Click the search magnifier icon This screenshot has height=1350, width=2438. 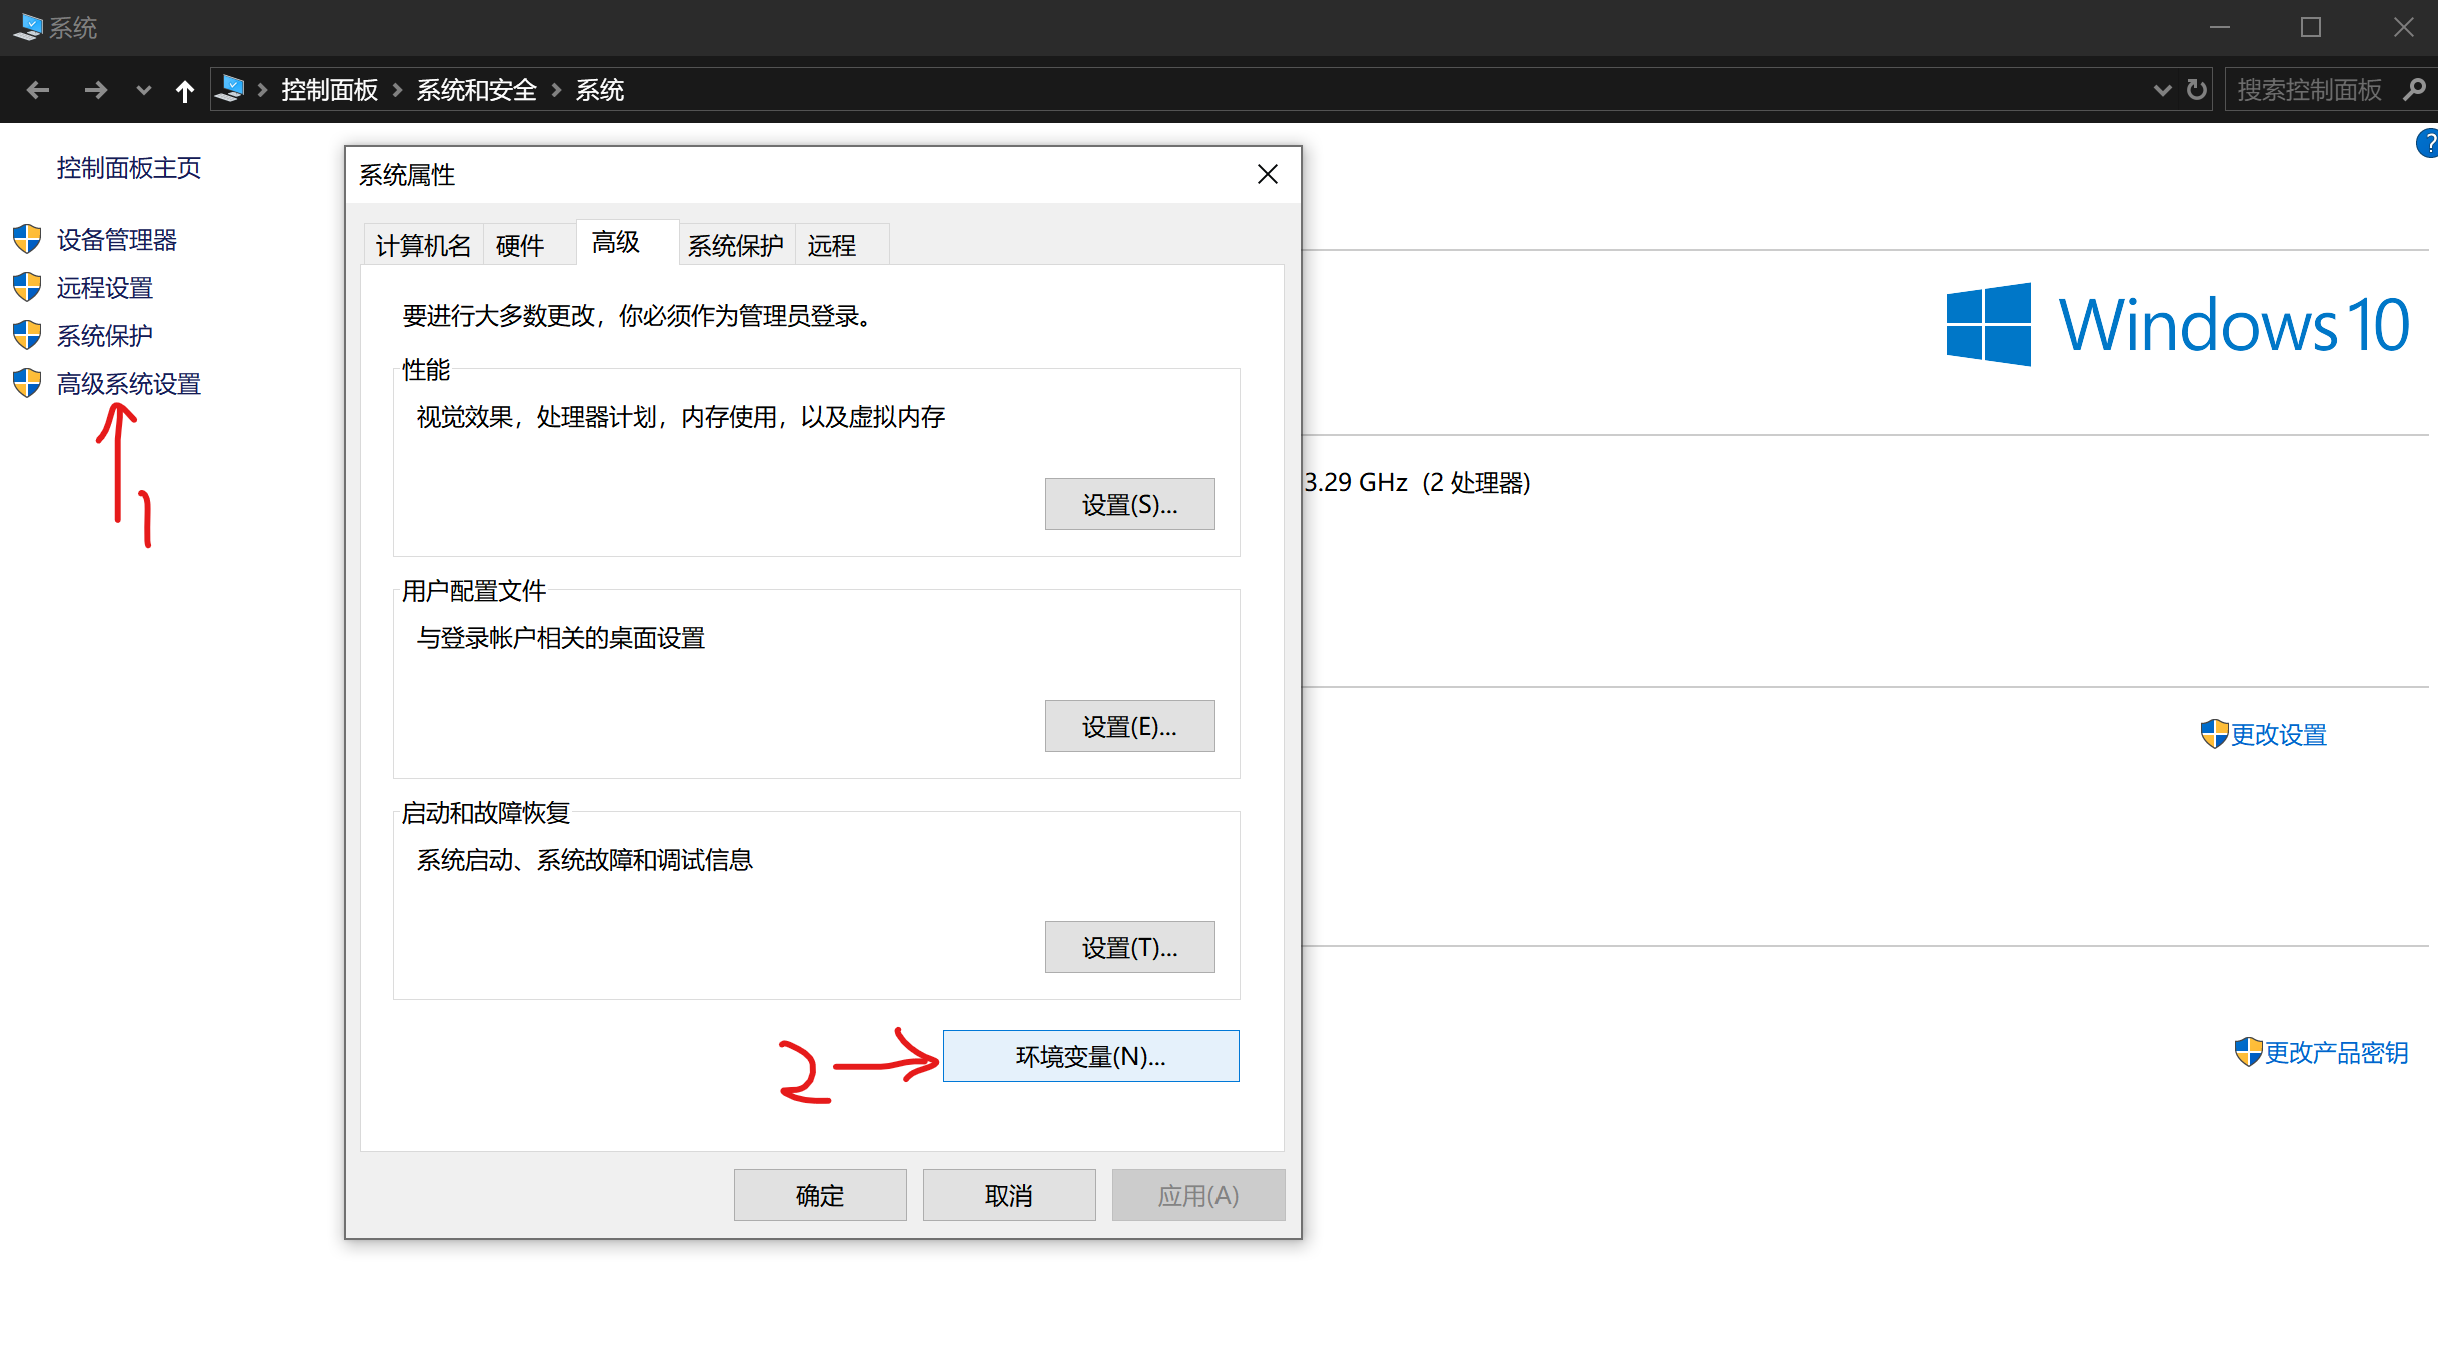tap(2414, 90)
